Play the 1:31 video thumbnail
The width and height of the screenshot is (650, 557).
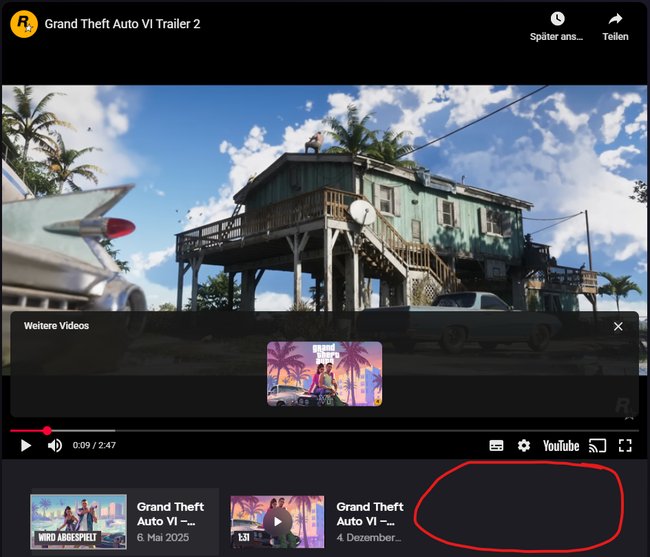pyautogui.click(x=277, y=522)
